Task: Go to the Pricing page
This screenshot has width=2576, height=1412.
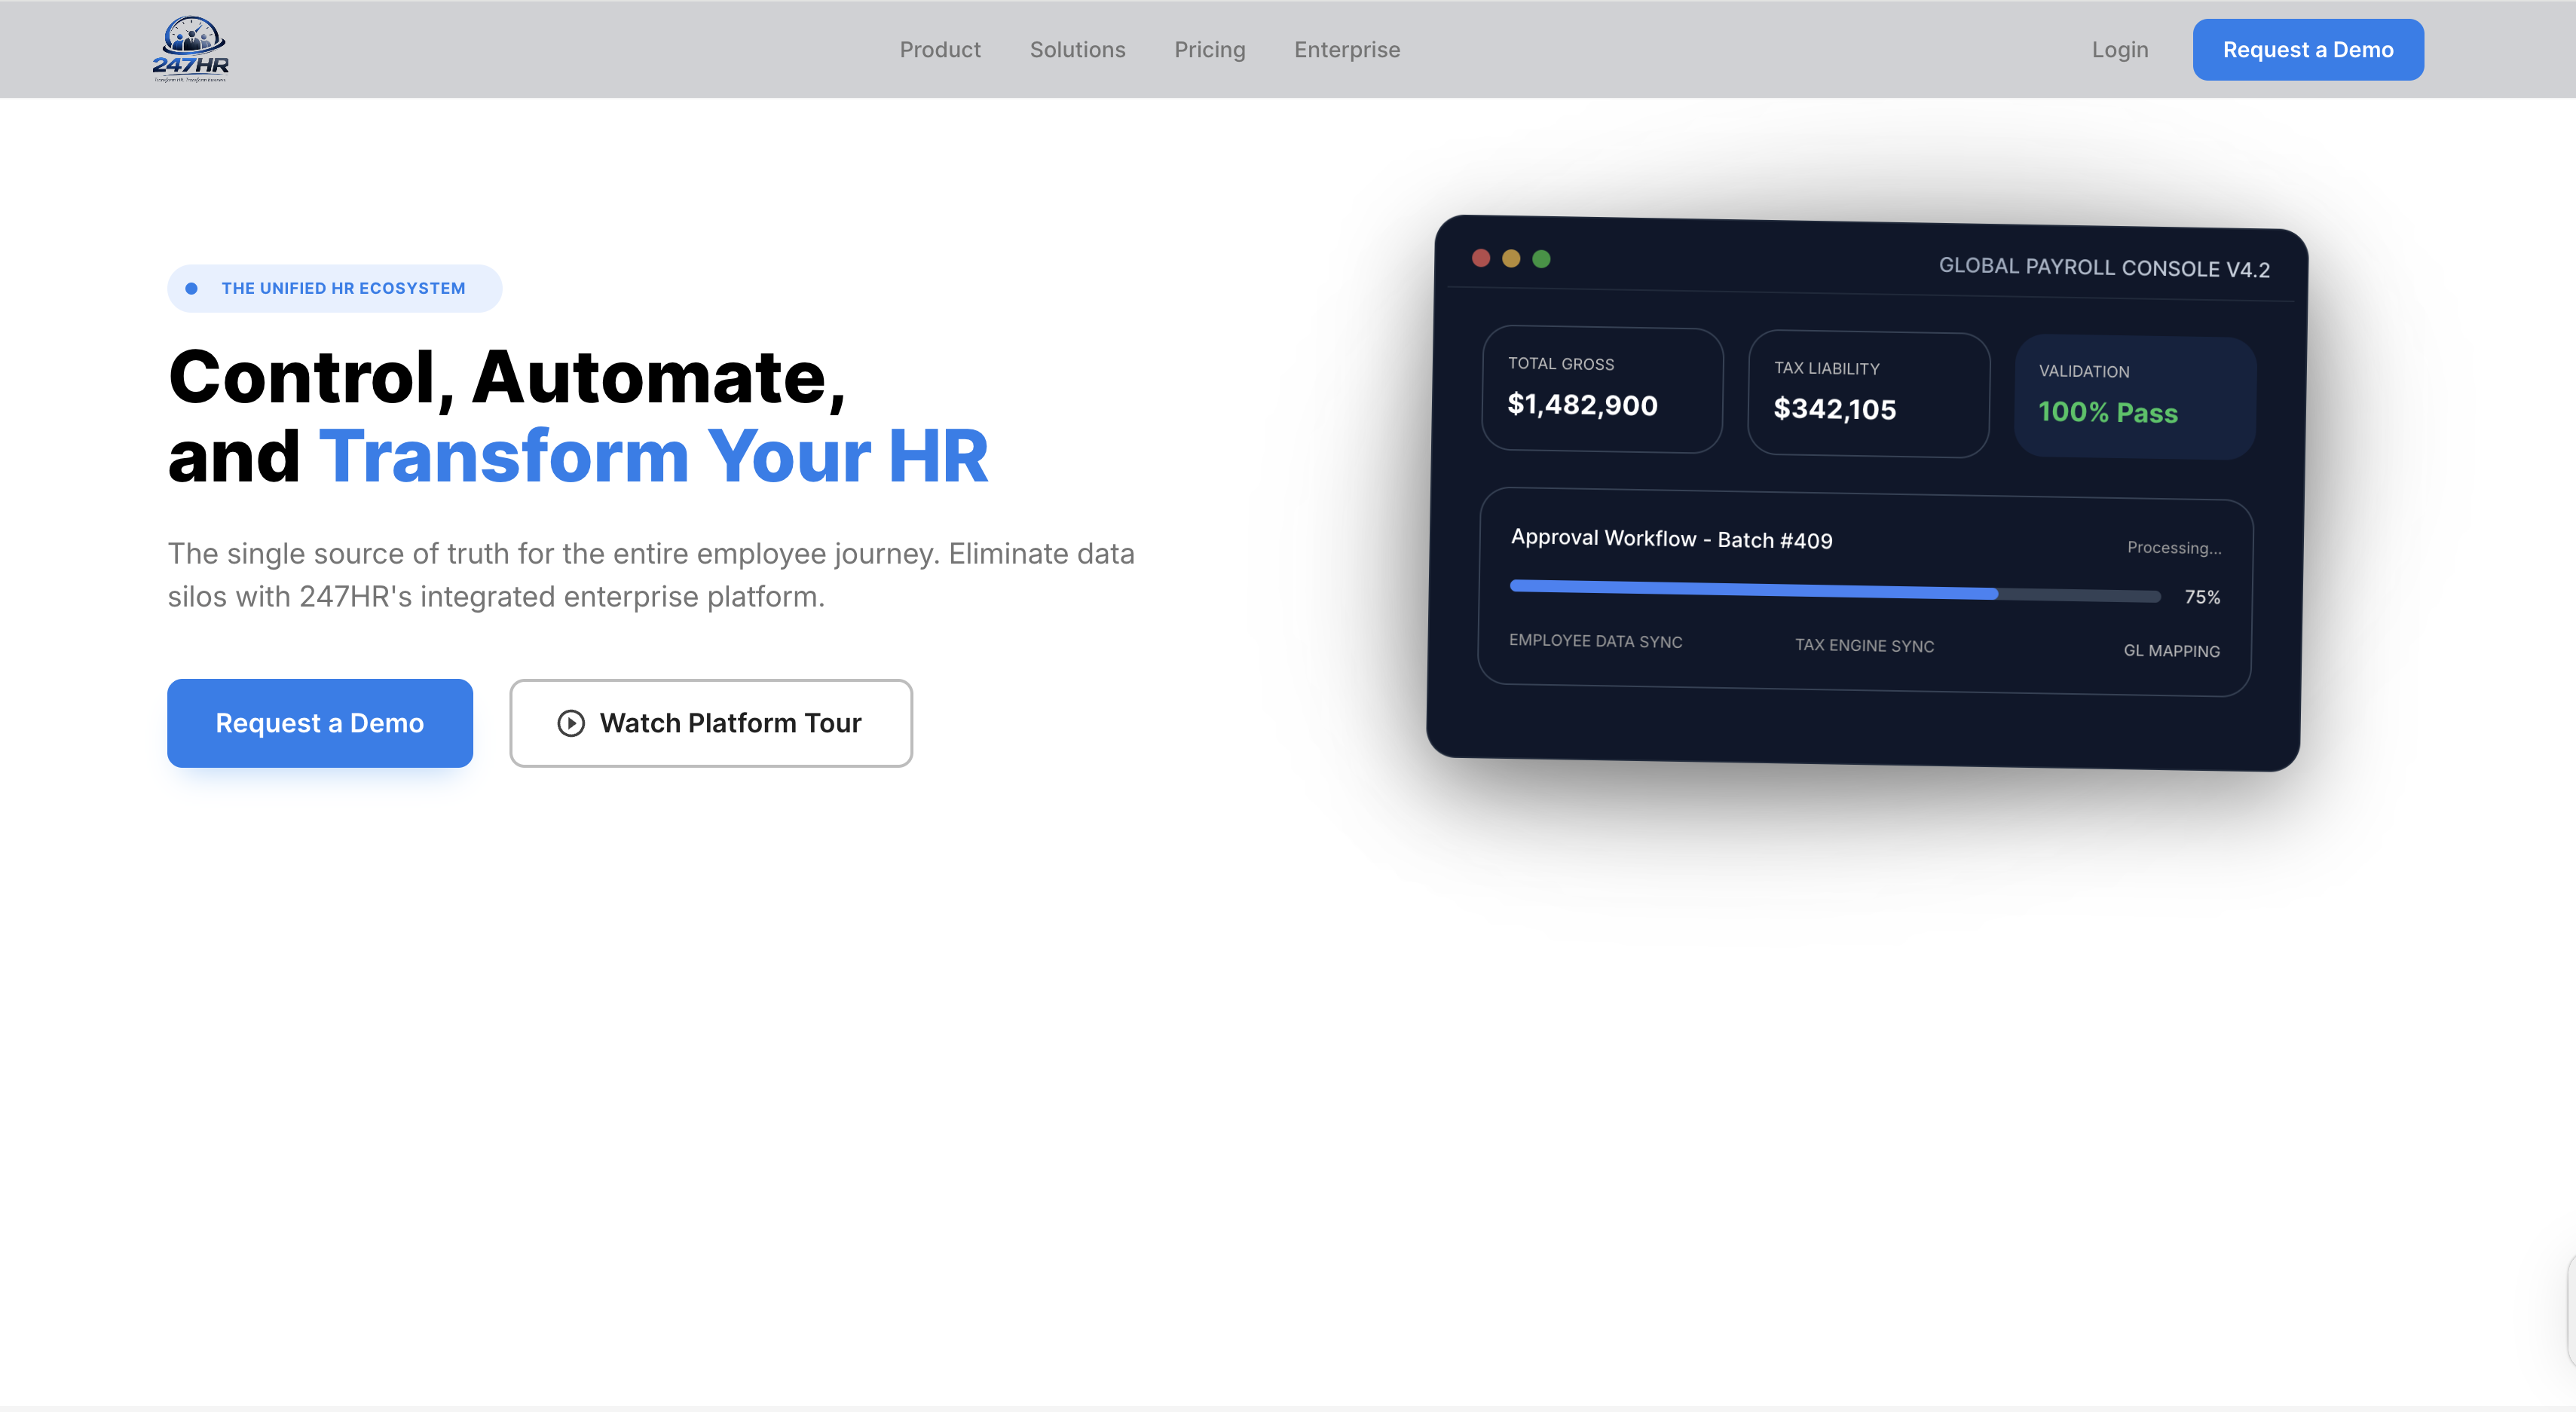Action: tap(1209, 50)
